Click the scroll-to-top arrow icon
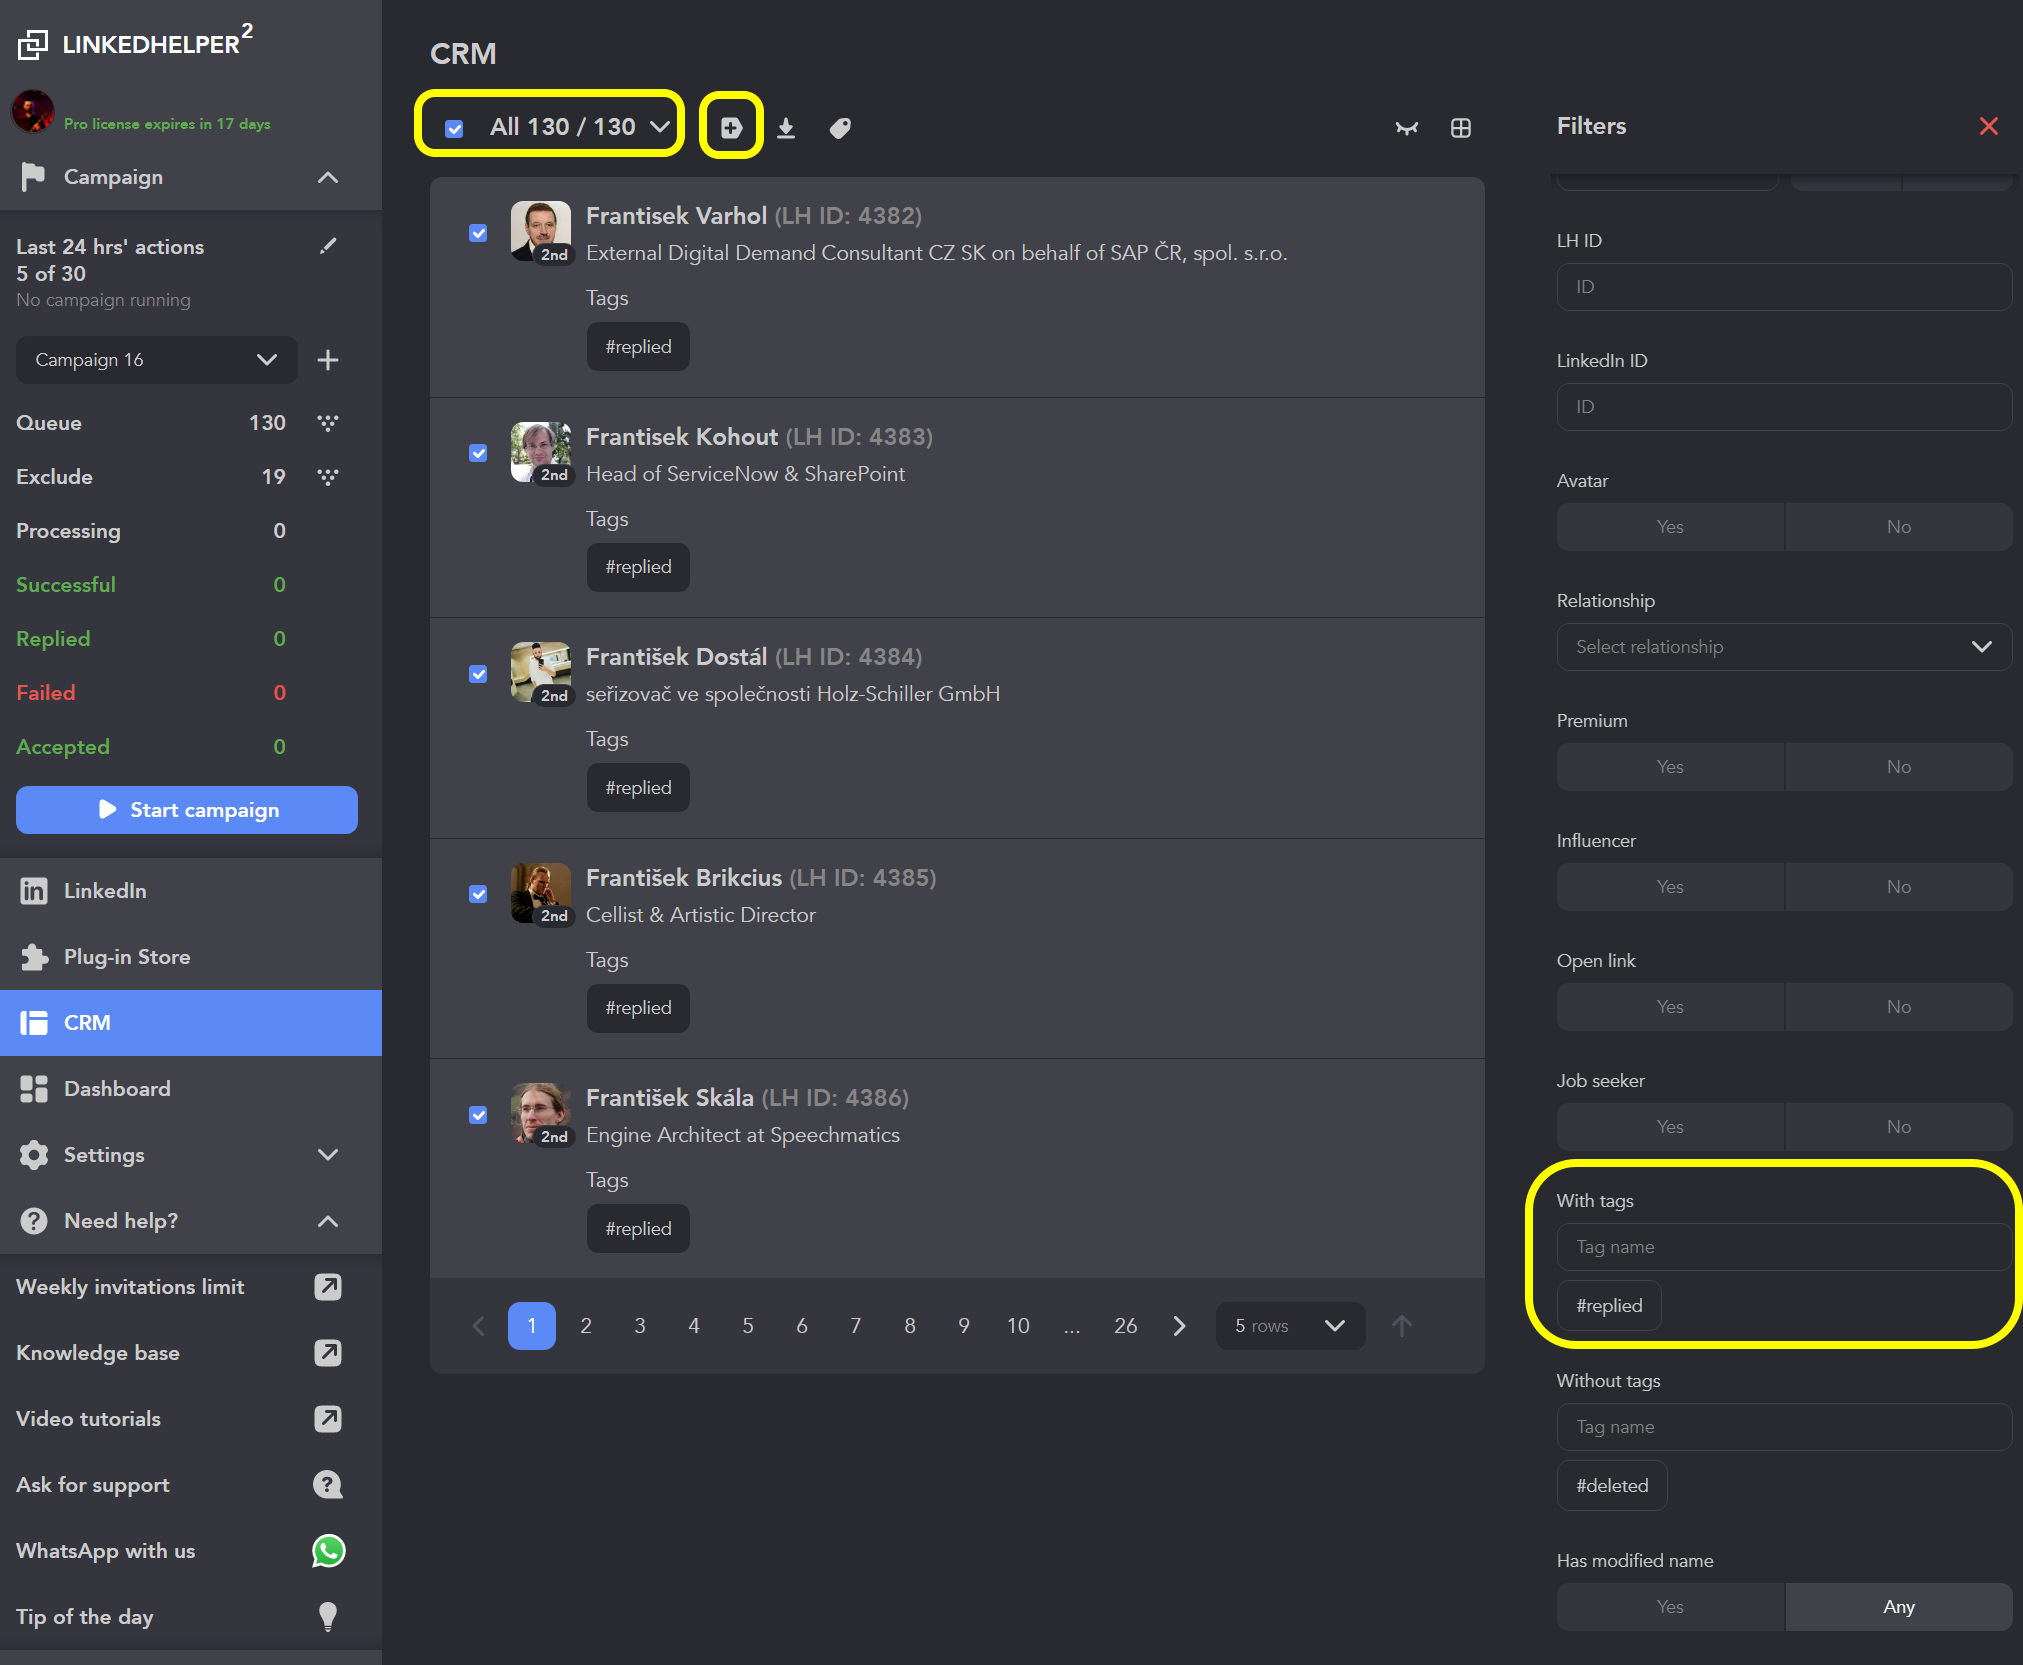This screenshot has width=2023, height=1665. (x=1402, y=1326)
